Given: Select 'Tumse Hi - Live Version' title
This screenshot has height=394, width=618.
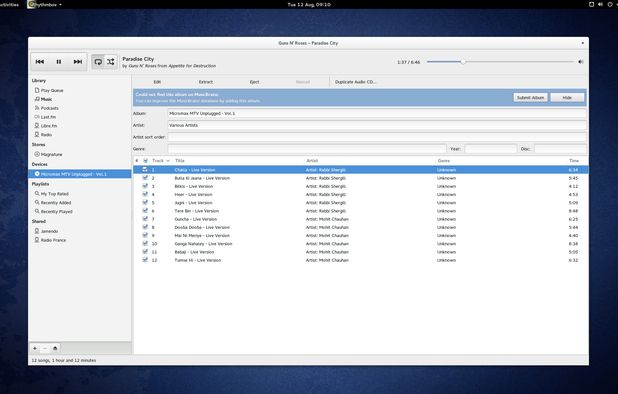Looking at the screenshot, I should (x=197, y=260).
